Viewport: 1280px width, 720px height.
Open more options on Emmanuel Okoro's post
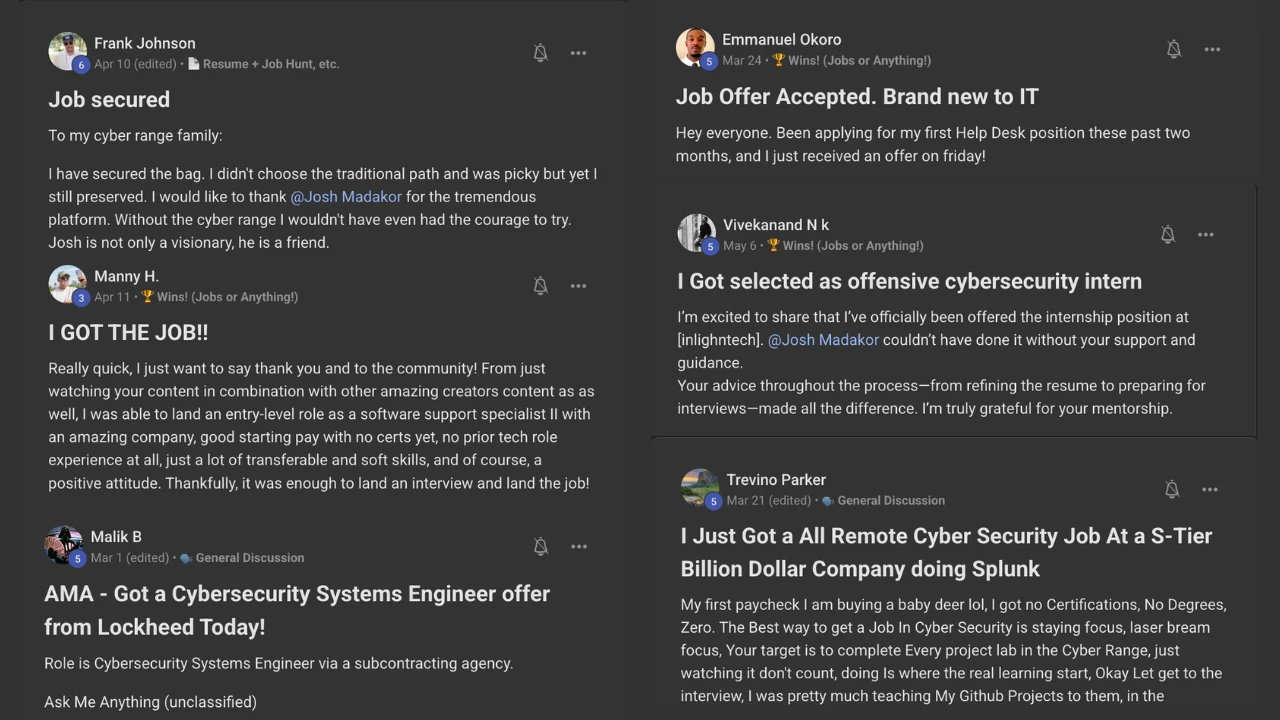pos(1212,49)
